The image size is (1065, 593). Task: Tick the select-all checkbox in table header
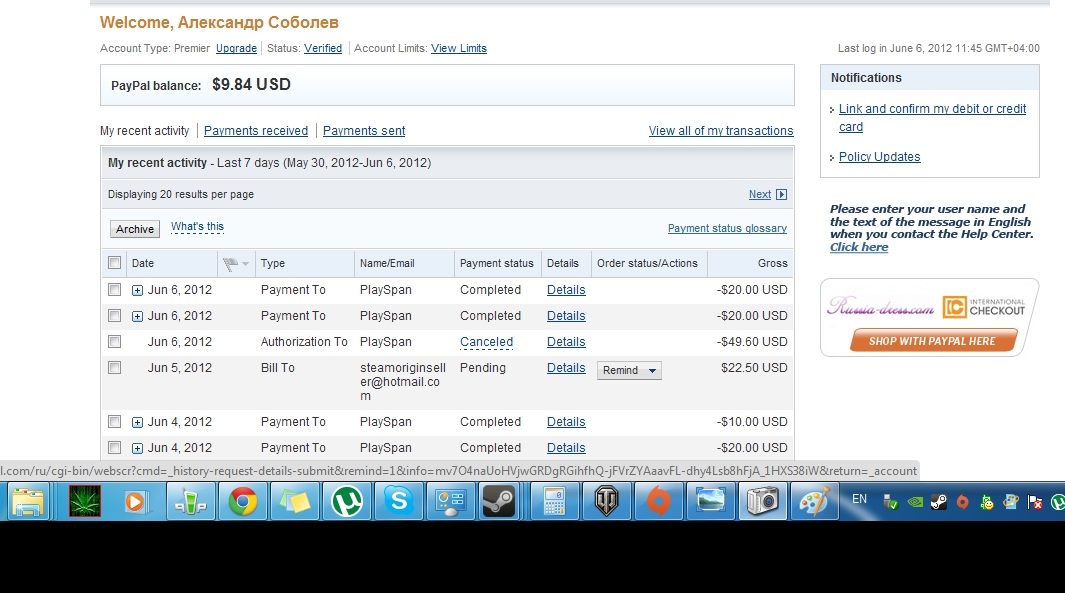point(114,263)
